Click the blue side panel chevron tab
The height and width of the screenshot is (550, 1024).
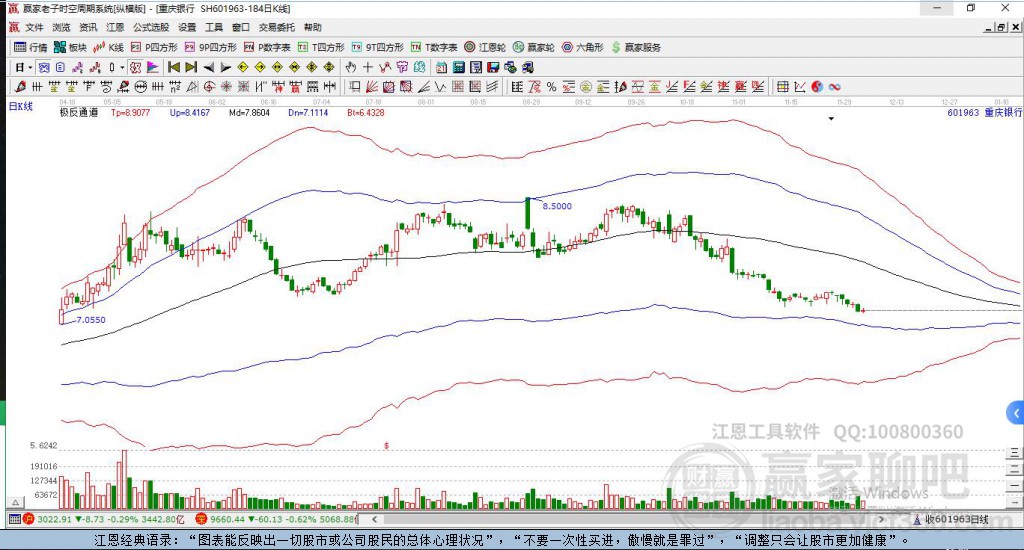click(1016, 413)
